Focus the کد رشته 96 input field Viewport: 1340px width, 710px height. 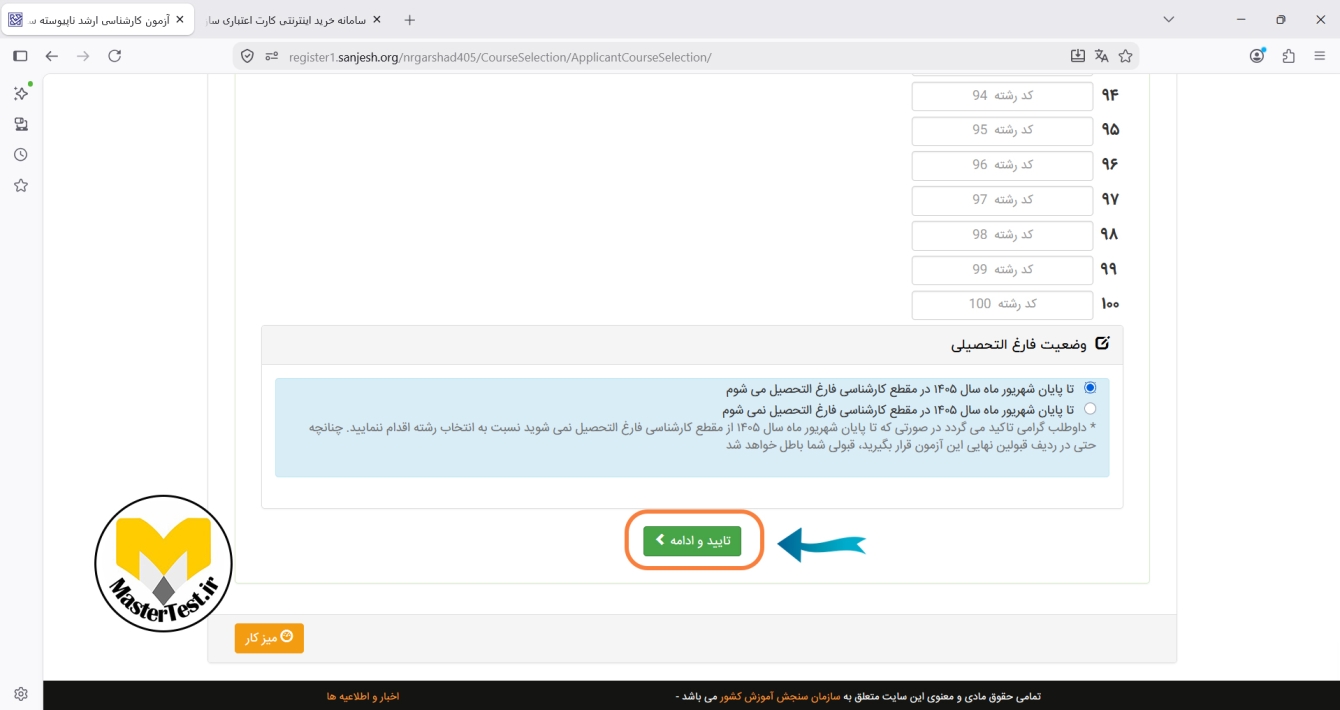[x=1002, y=166]
